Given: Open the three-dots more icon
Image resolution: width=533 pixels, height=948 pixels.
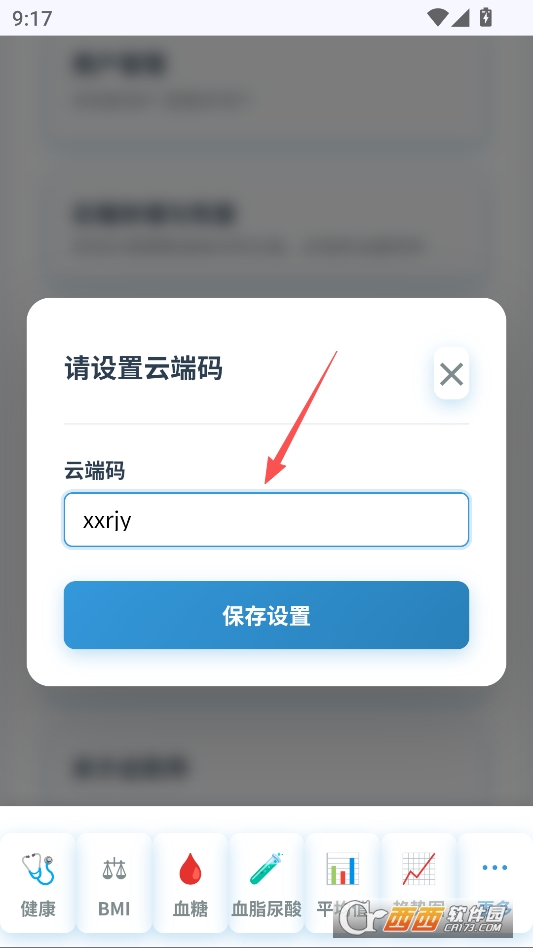Looking at the screenshot, I should click(x=494, y=868).
